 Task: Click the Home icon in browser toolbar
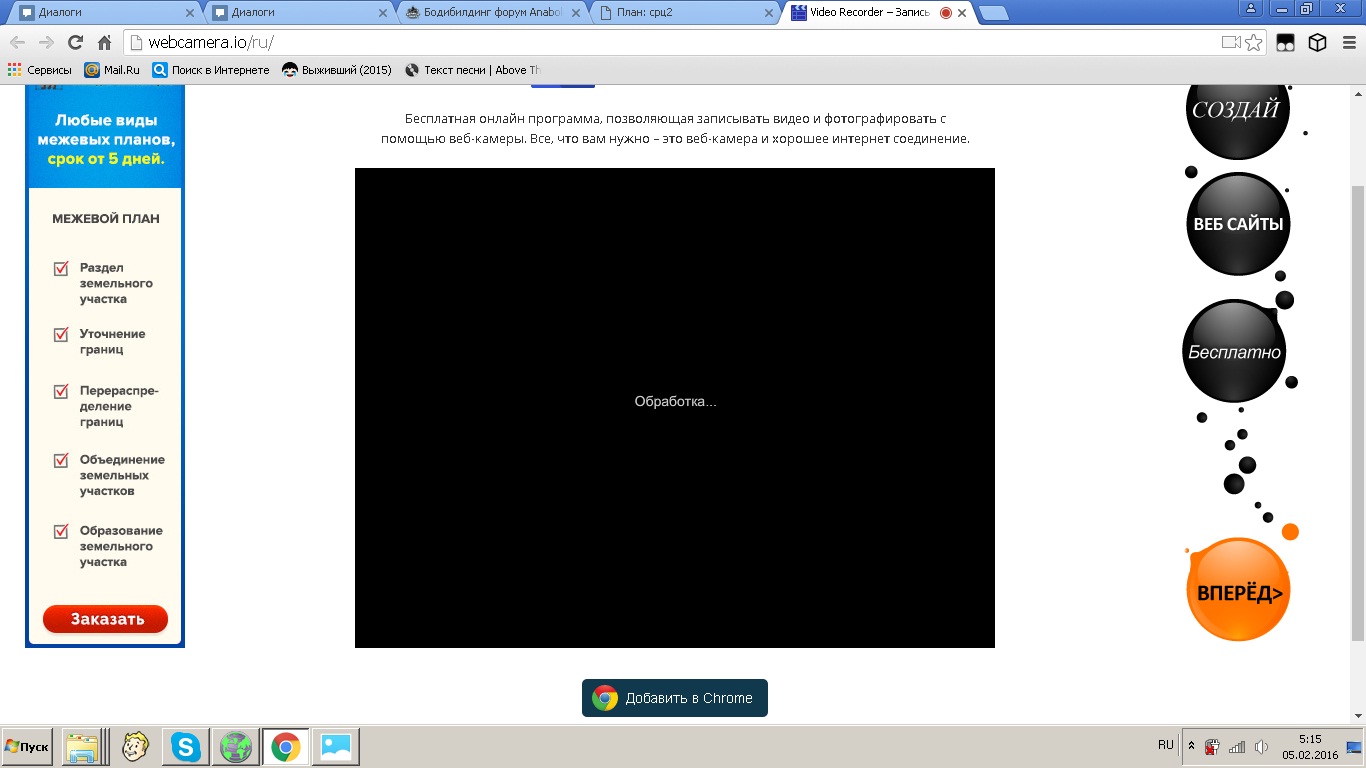click(104, 42)
